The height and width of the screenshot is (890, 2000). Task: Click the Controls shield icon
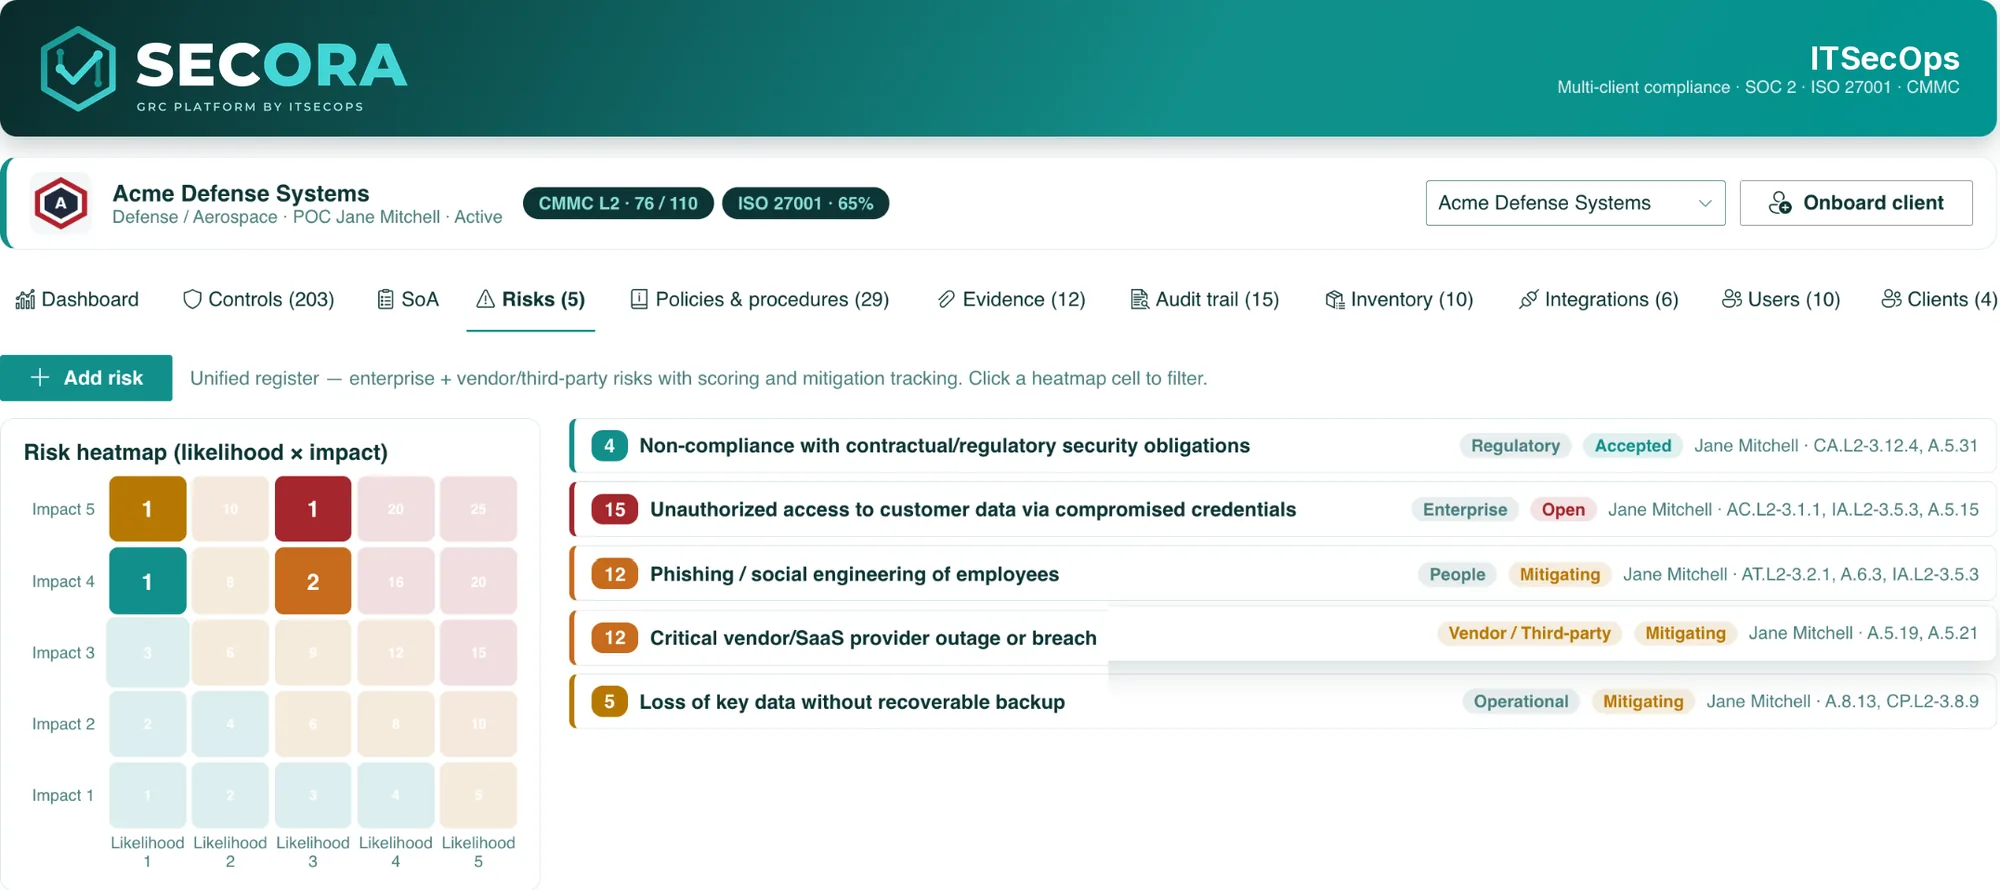(x=192, y=299)
